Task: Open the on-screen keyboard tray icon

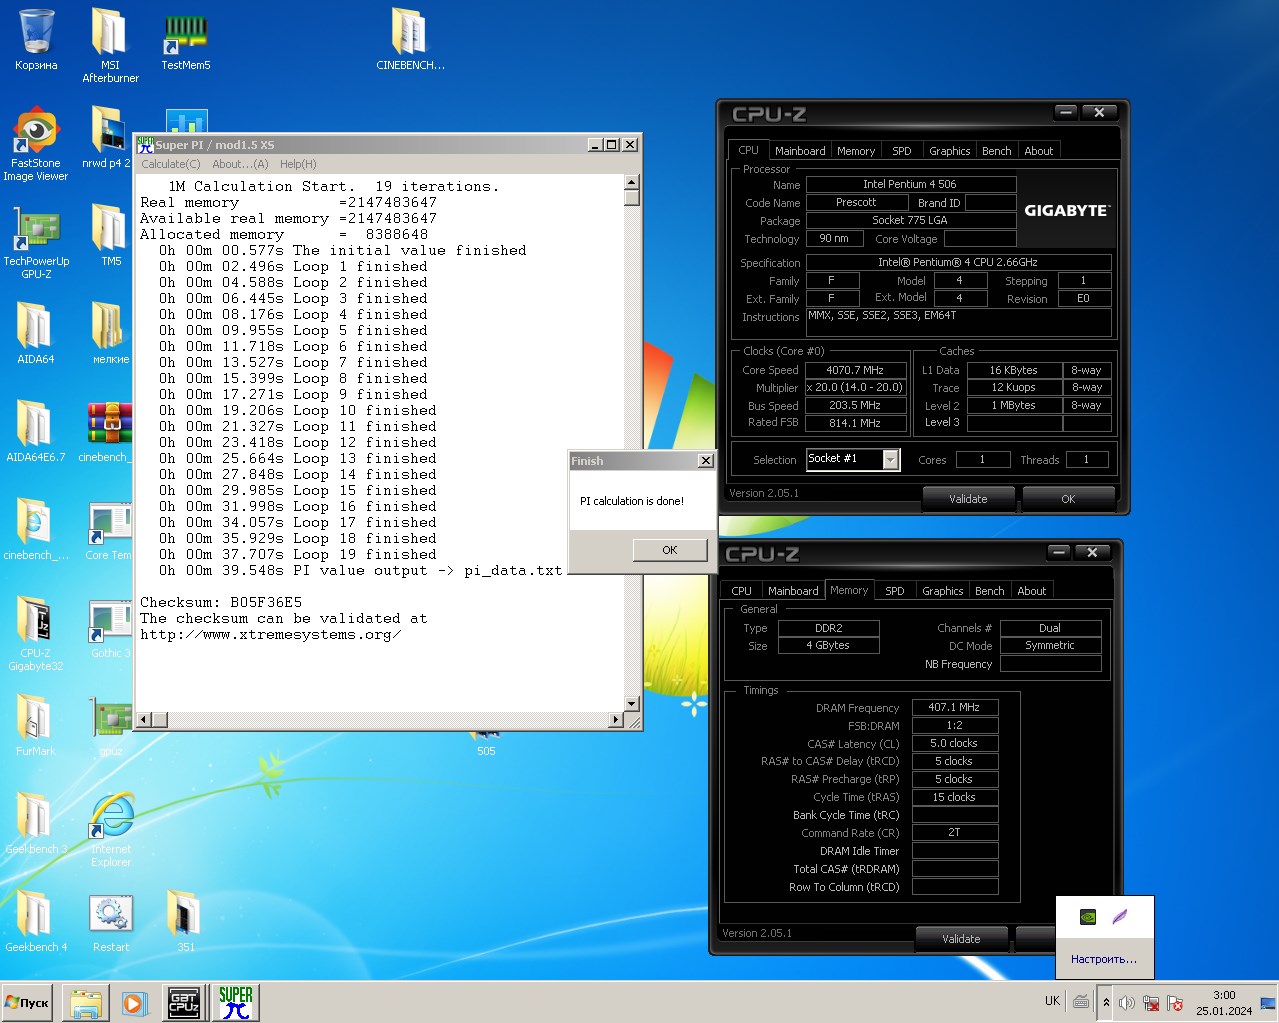Action: coord(1081,1001)
